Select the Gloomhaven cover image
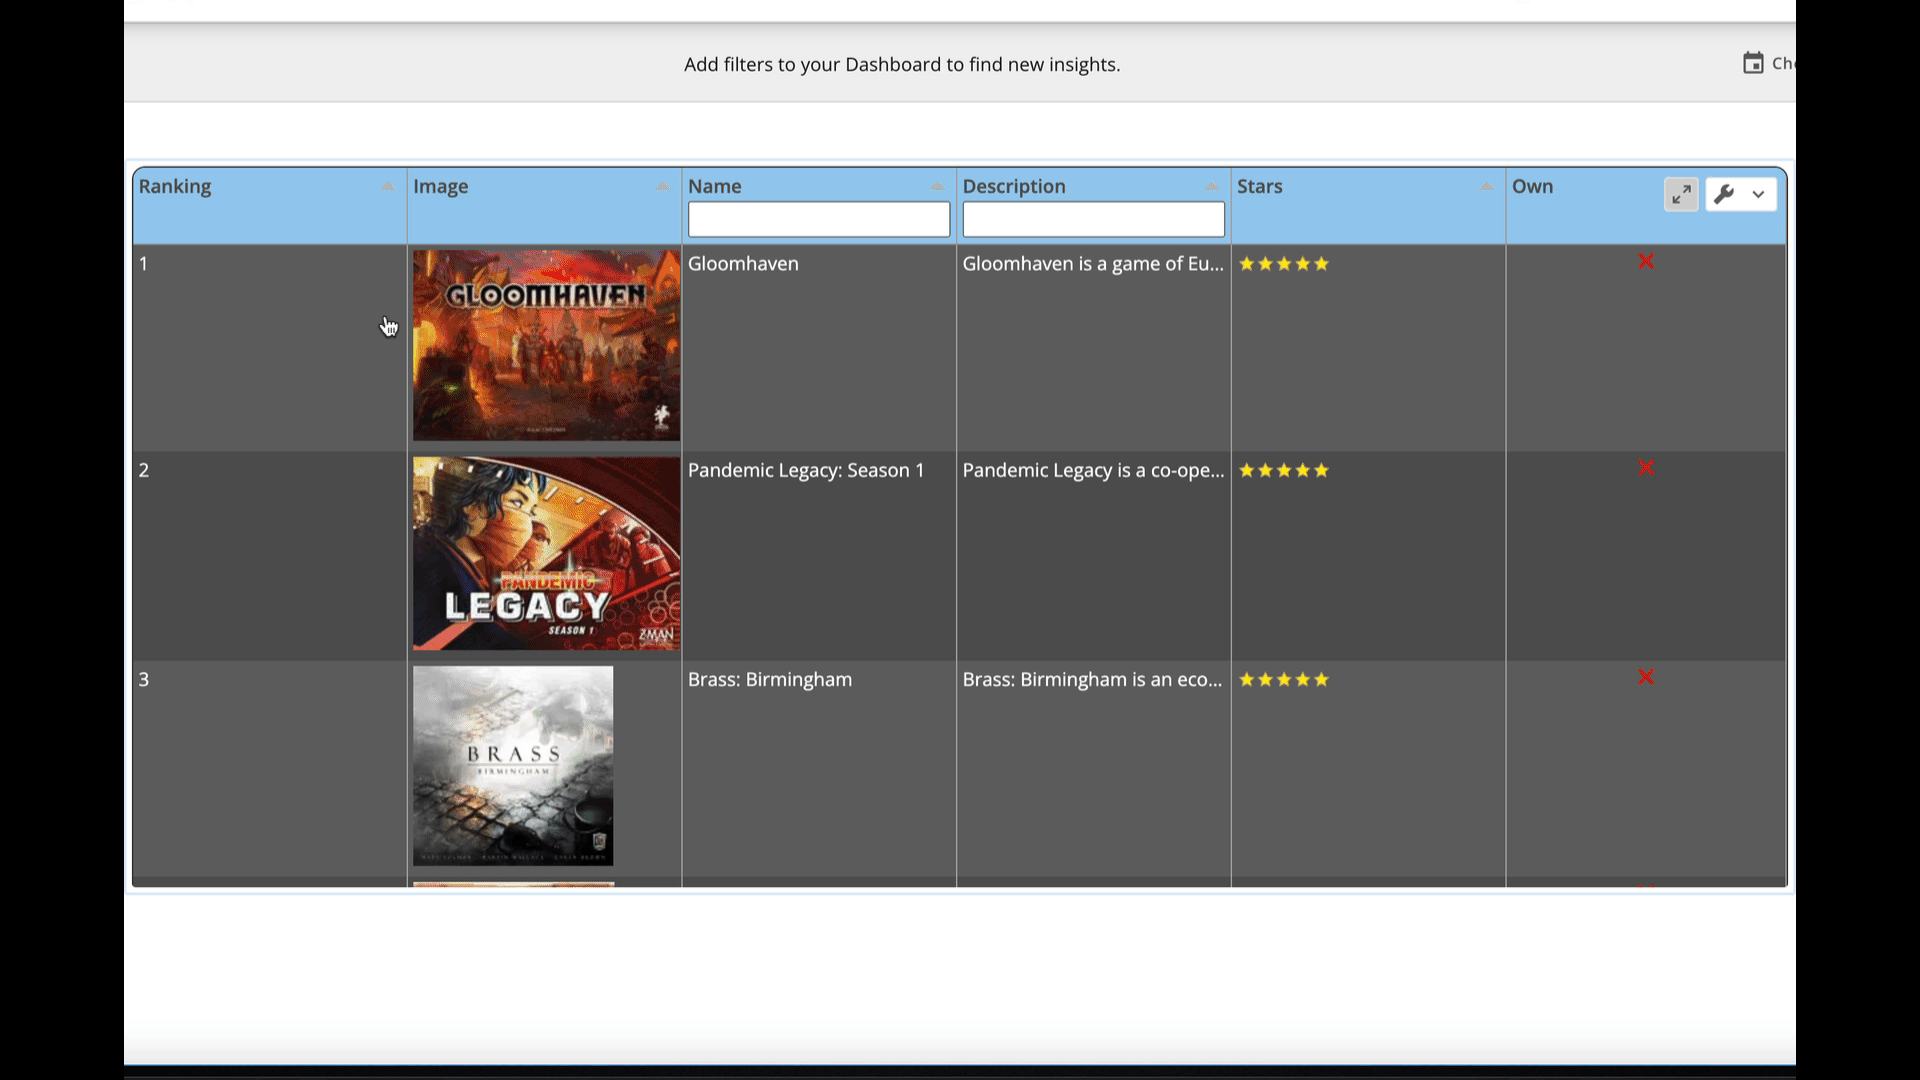This screenshot has width=1920, height=1080. (546, 345)
